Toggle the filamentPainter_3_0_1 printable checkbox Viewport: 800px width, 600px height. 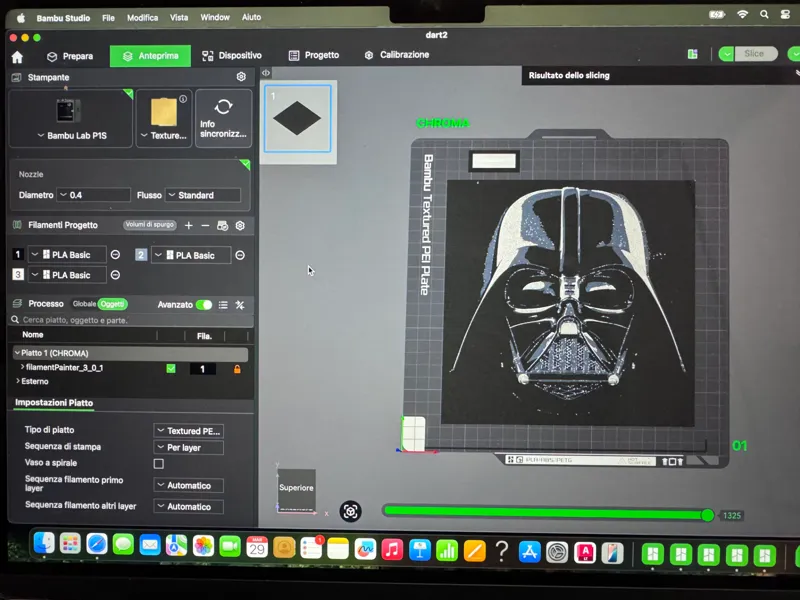pos(171,368)
